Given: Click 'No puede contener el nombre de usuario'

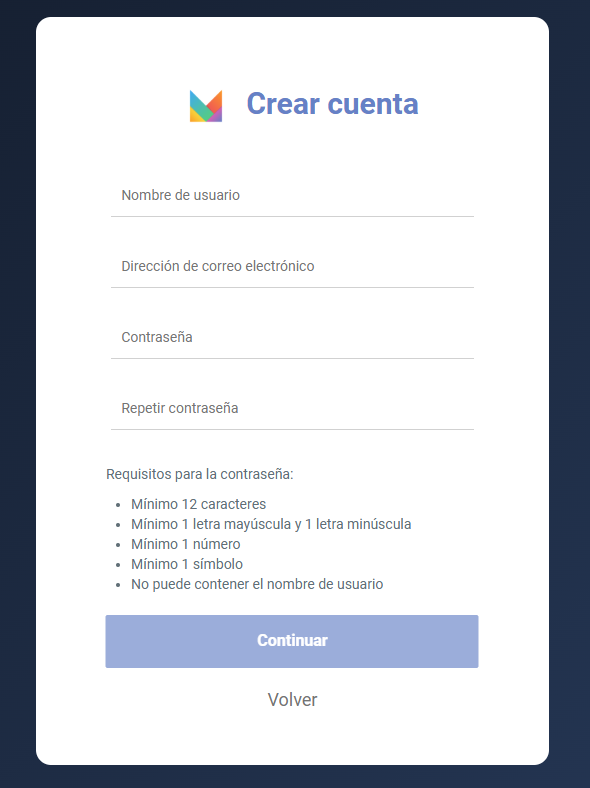Looking at the screenshot, I should coord(257,584).
